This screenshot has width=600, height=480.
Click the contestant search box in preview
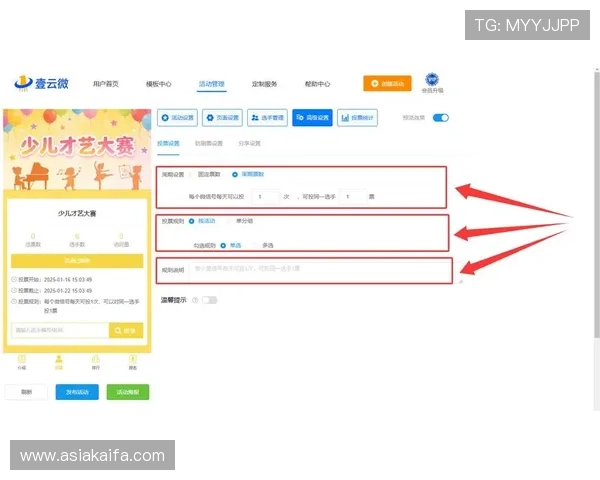point(60,330)
